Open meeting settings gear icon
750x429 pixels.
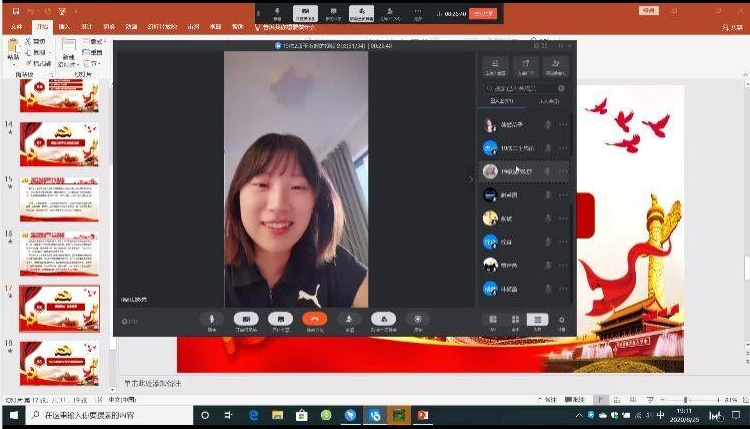pyautogui.click(x=562, y=320)
